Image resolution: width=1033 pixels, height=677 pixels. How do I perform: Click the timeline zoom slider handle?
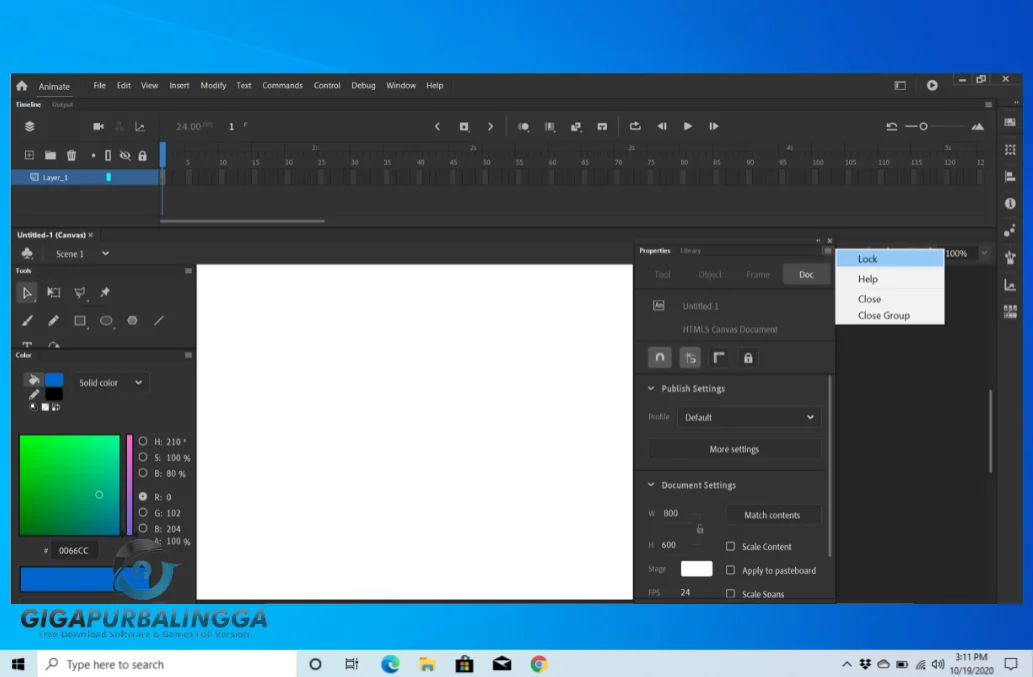coord(923,126)
